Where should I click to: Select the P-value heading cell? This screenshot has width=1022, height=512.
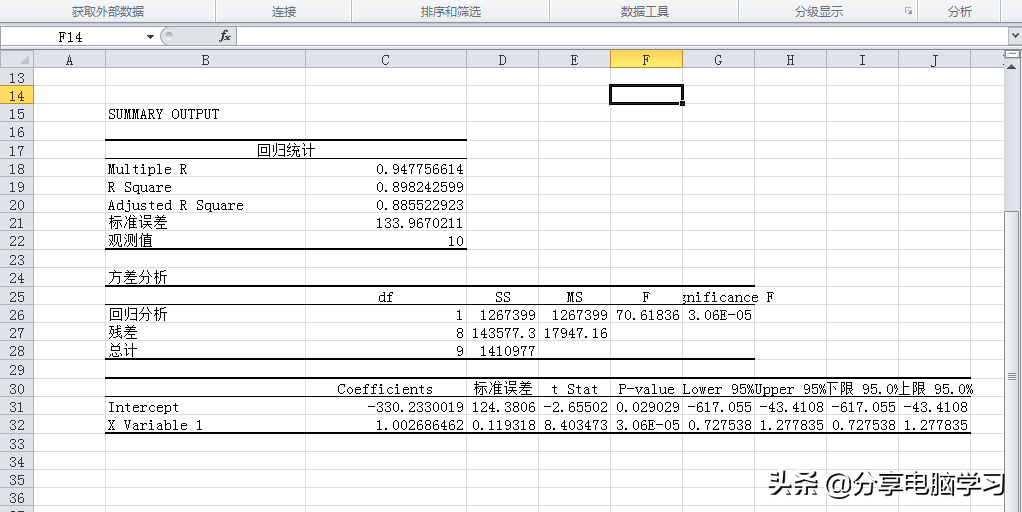pyautogui.click(x=647, y=389)
